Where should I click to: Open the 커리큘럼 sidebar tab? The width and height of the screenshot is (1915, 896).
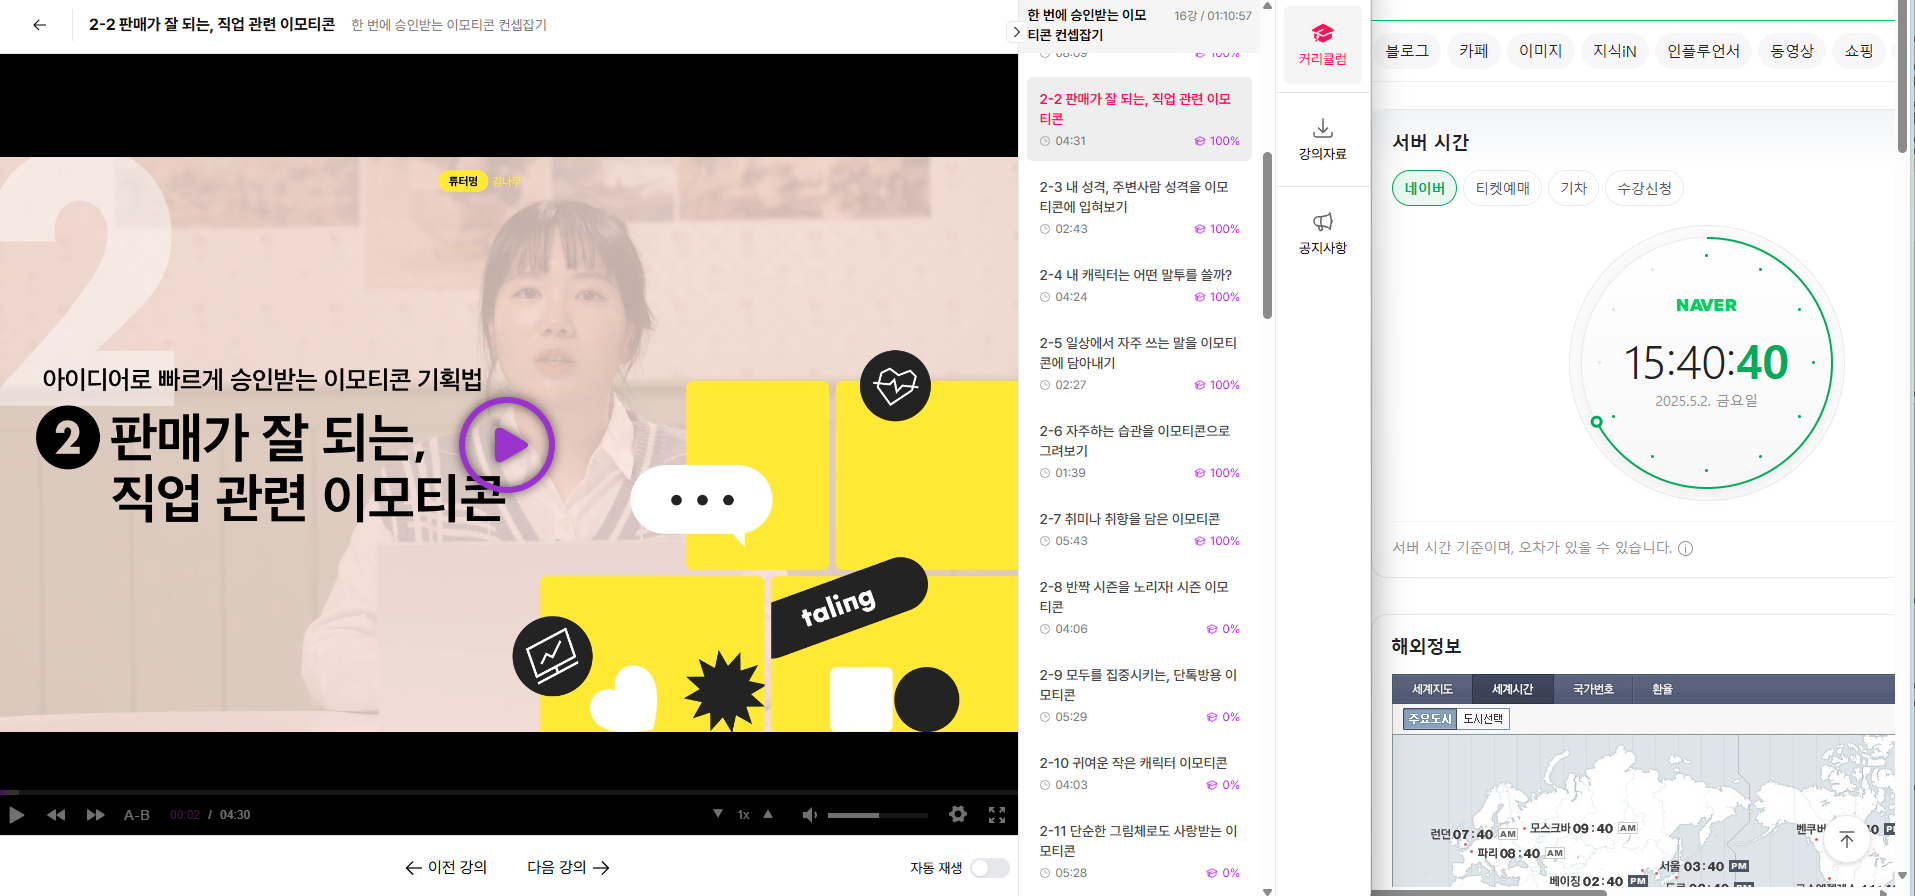(1323, 45)
